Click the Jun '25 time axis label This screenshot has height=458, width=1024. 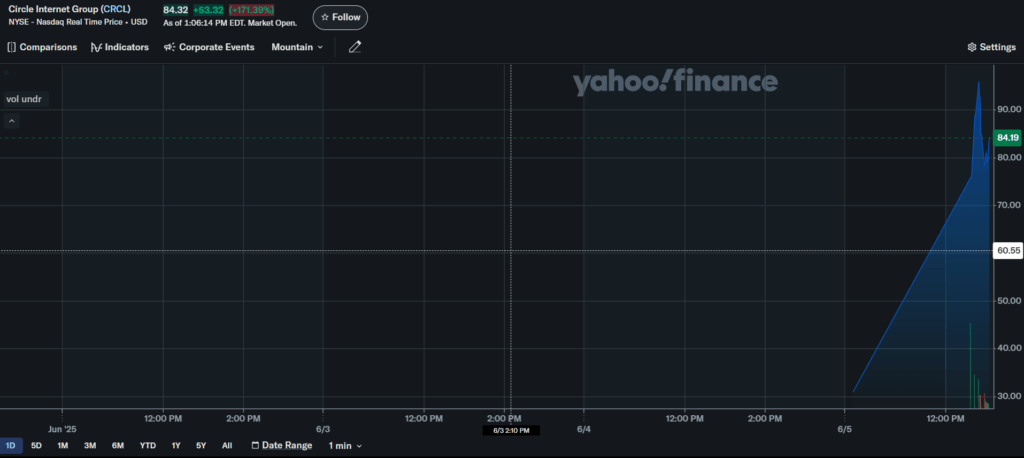(x=63, y=429)
